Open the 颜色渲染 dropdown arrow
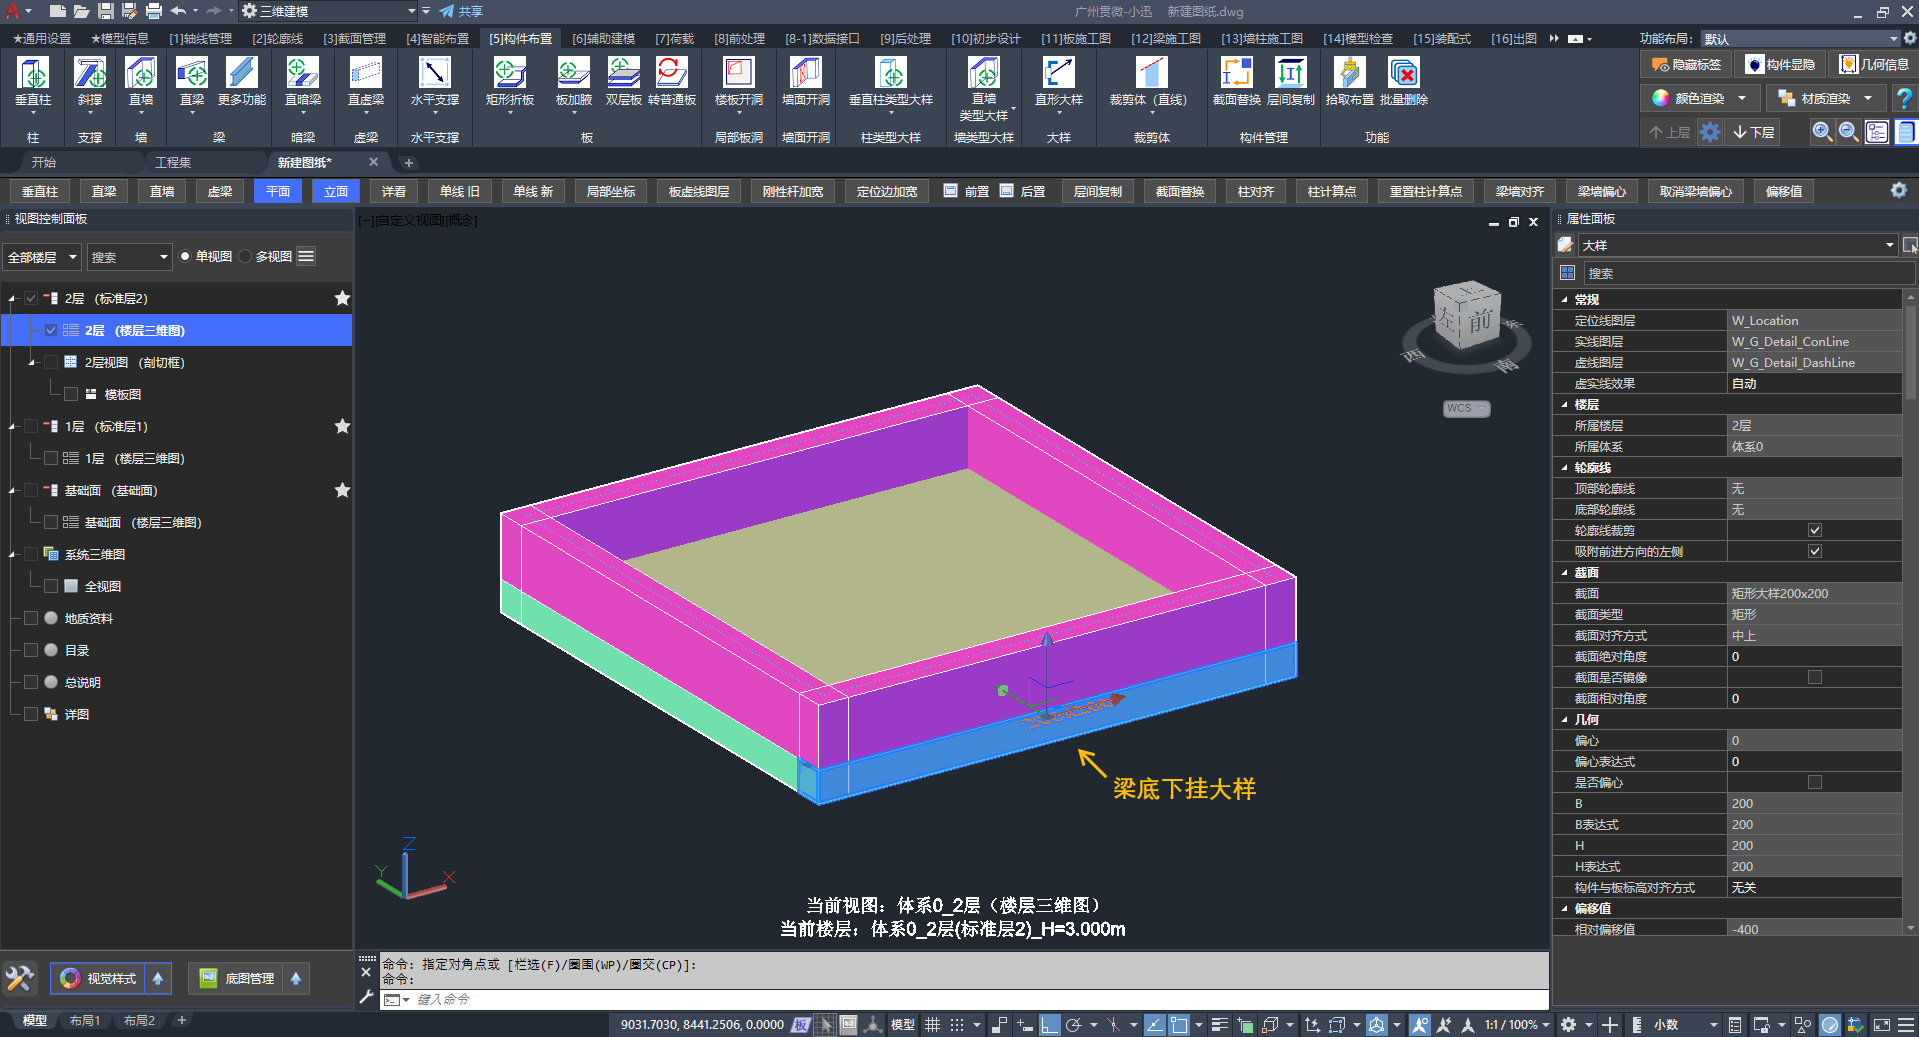This screenshot has height=1037, width=1919. (1742, 98)
